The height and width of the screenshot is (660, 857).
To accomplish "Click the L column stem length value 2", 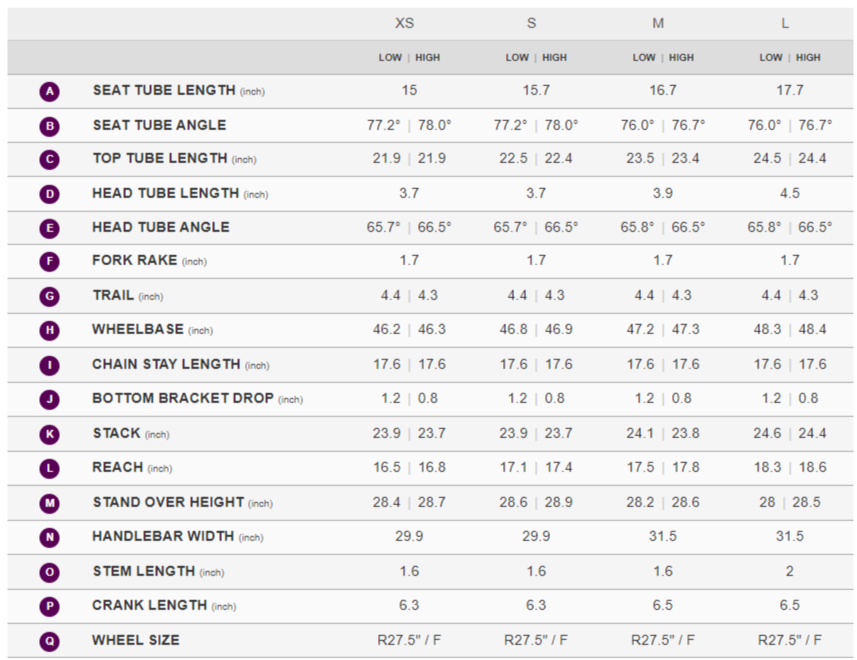I will coord(789,571).
